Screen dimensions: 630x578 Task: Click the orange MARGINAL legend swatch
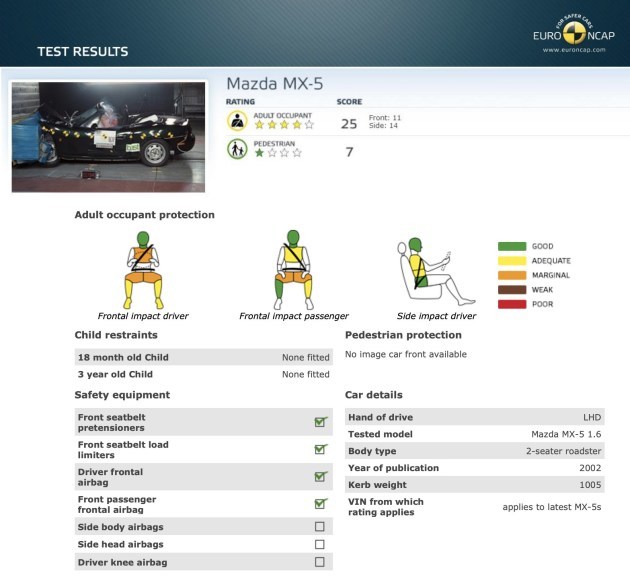(512, 275)
